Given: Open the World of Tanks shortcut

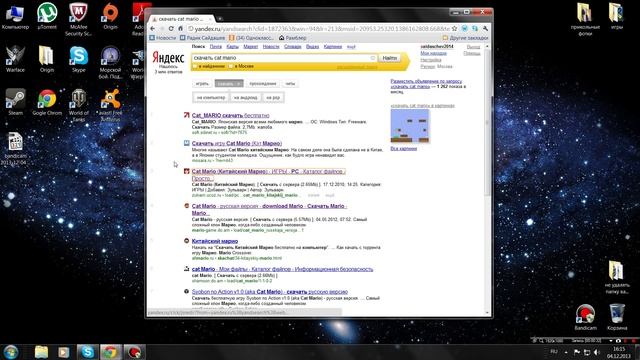Looking at the screenshot, I should pos(78,105).
